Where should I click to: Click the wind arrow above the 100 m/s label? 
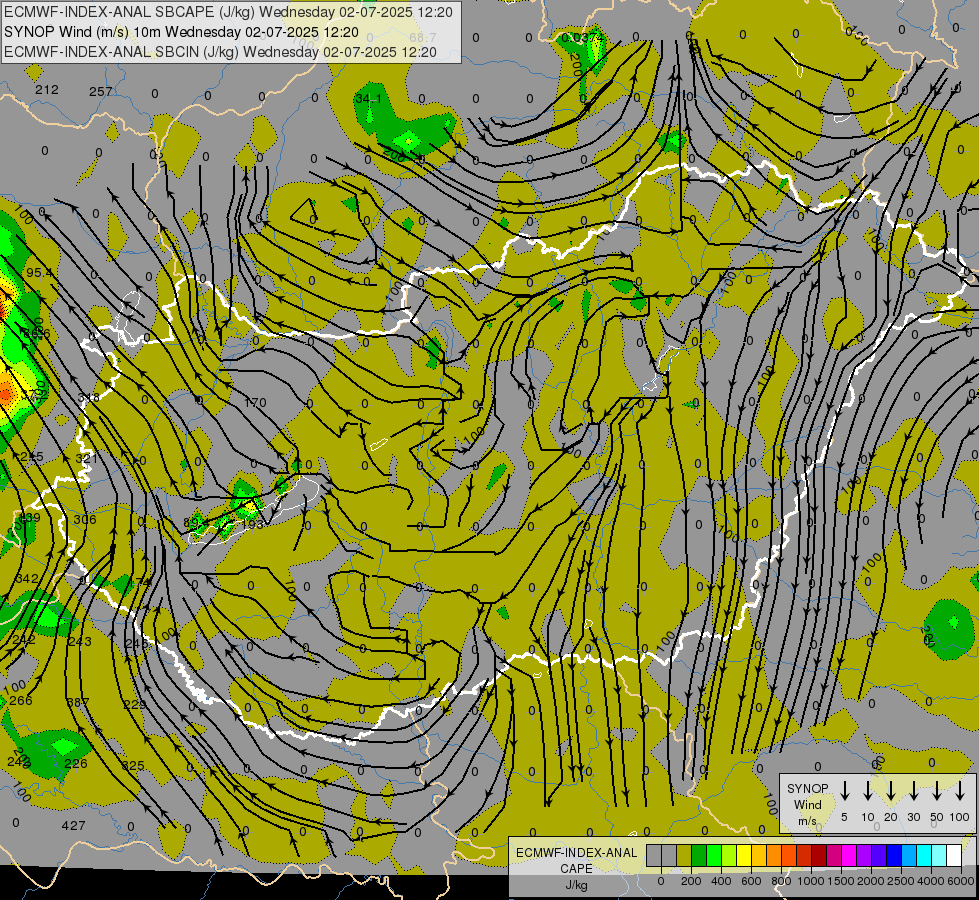click(960, 791)
